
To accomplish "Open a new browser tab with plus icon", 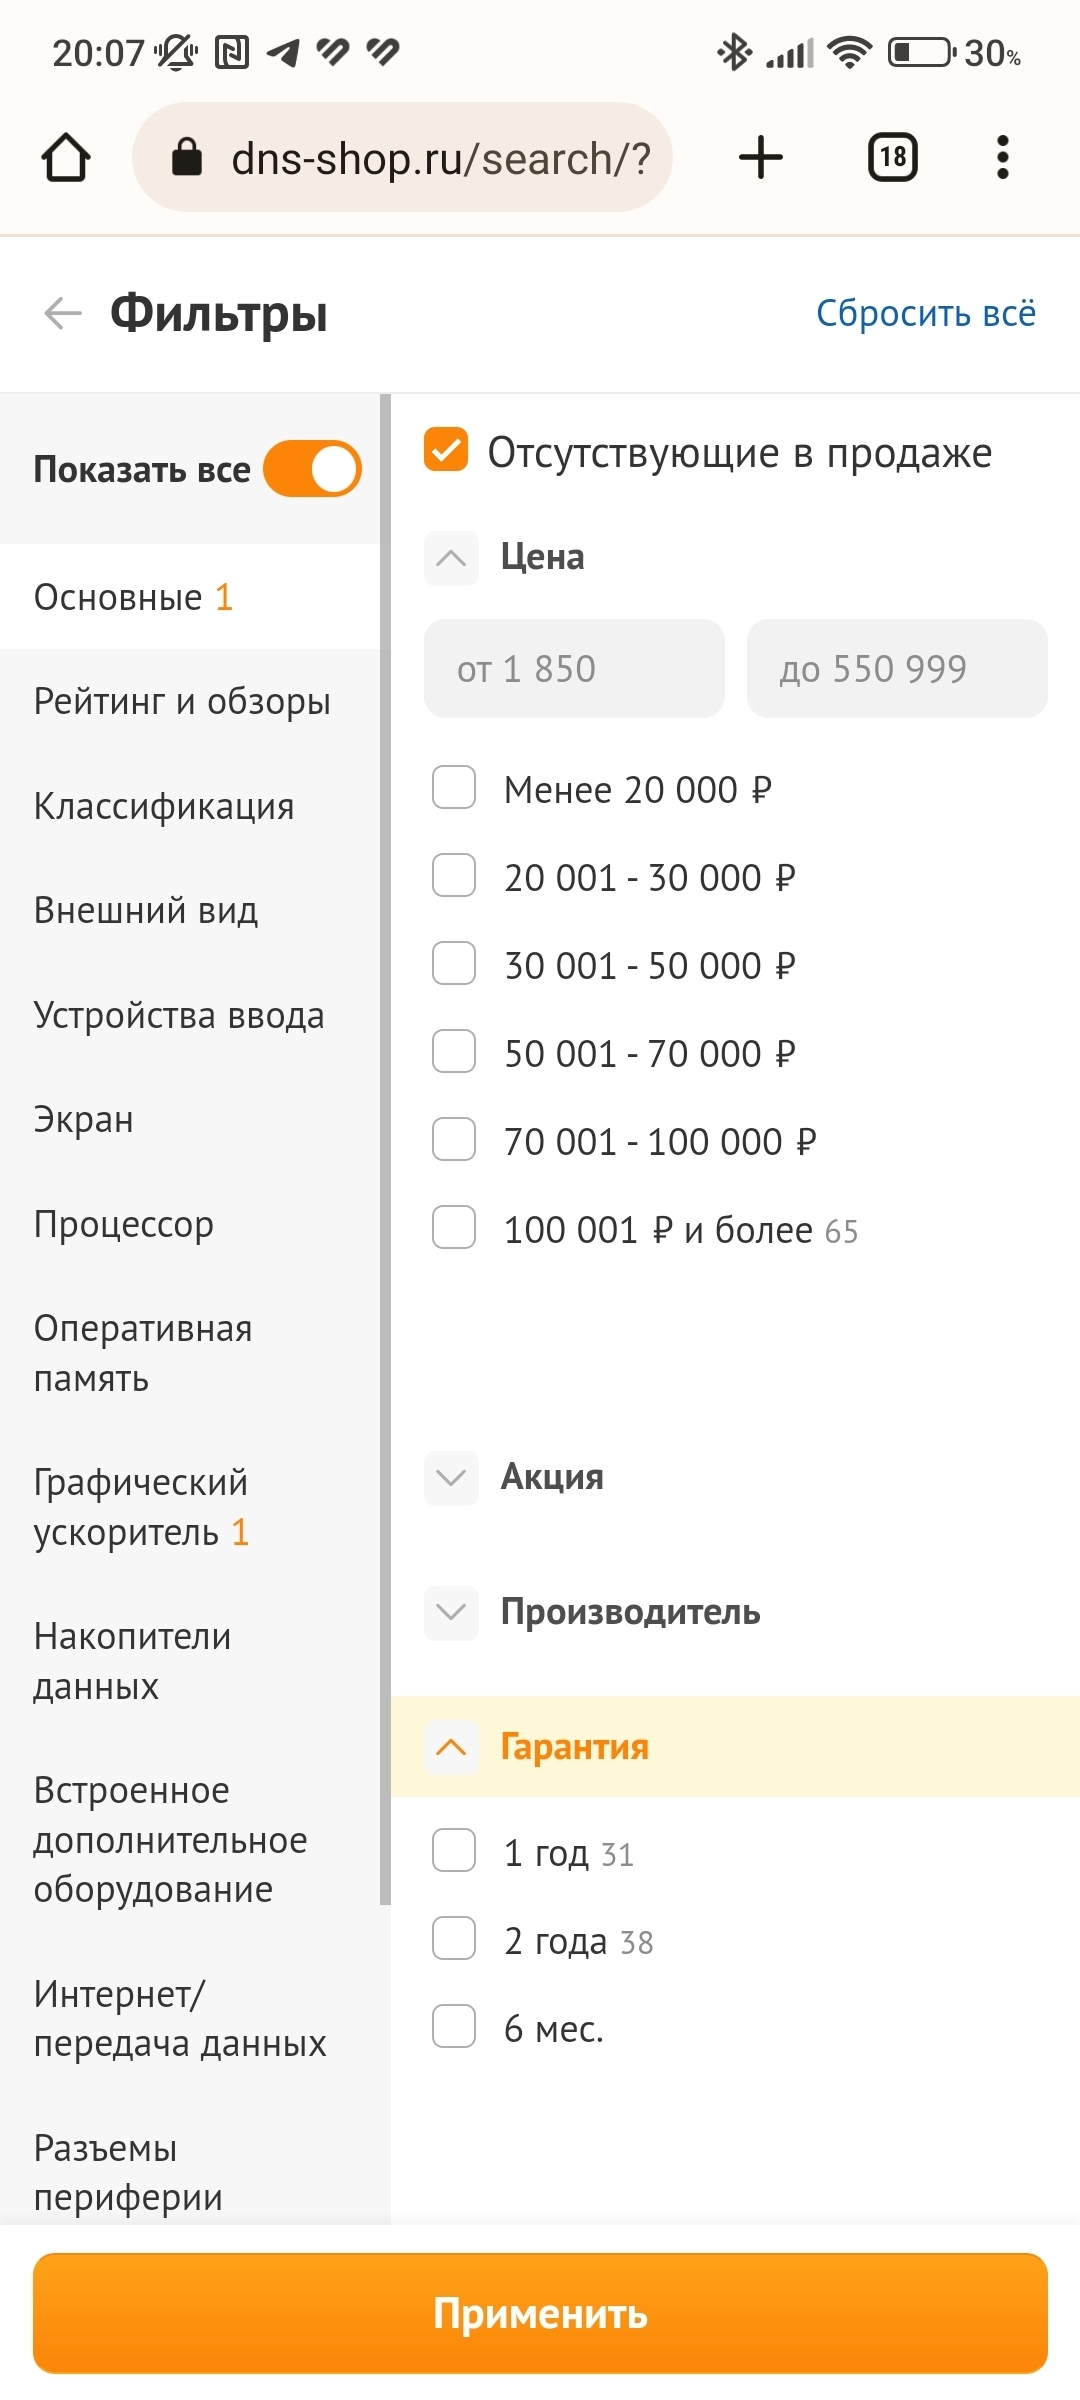I will (x=761, y=158).
